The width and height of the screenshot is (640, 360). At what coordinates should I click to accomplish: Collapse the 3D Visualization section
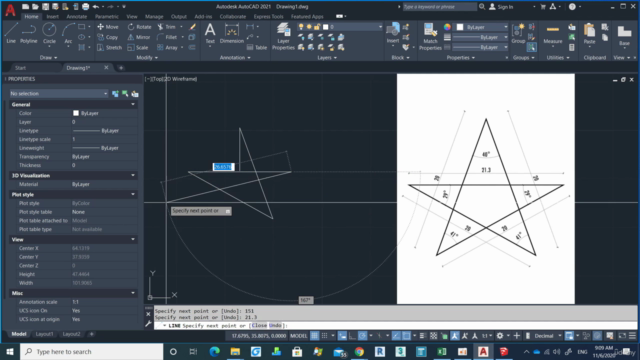point(133,176)
